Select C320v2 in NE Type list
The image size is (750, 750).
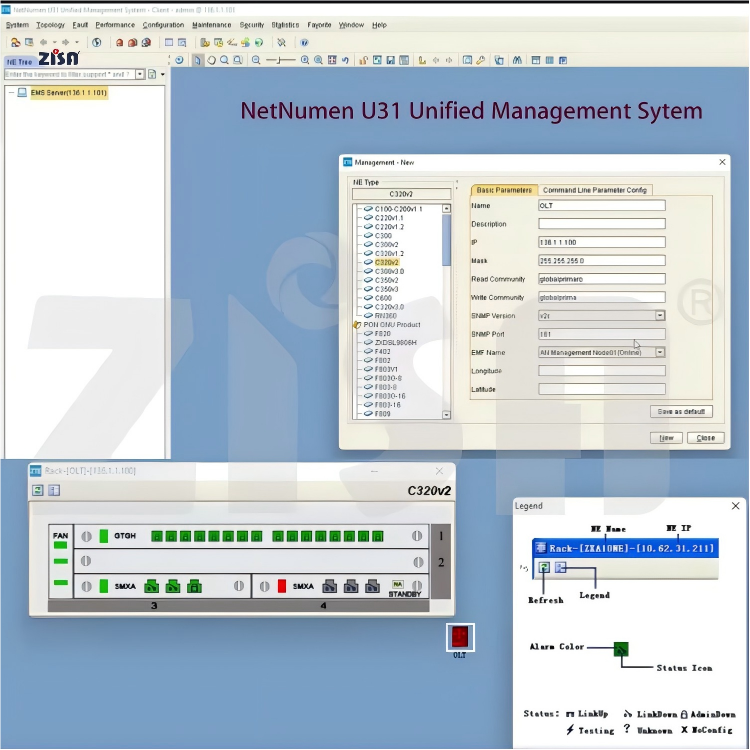[386, 262]
